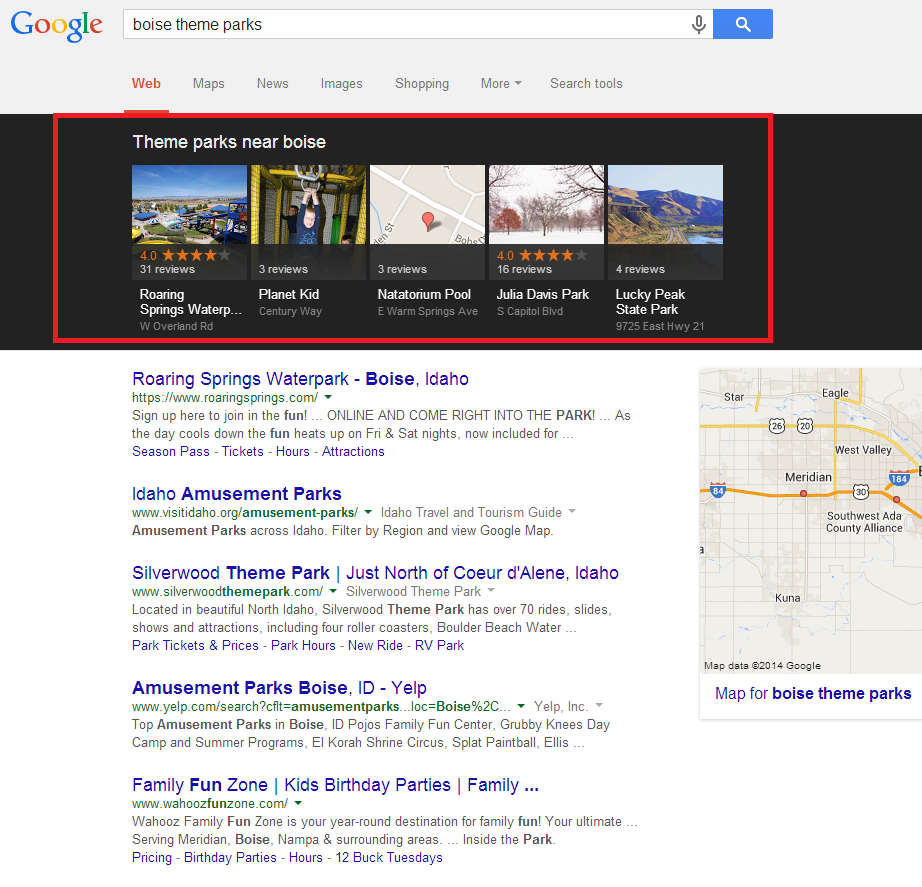Open the Tickets sitelink
The image size is (922, 887).
tap(242, 452)
